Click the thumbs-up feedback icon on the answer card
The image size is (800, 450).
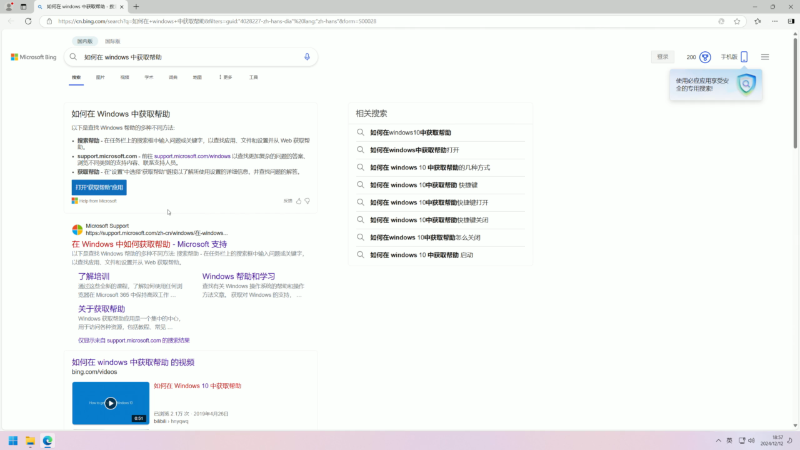pos(298,201)
